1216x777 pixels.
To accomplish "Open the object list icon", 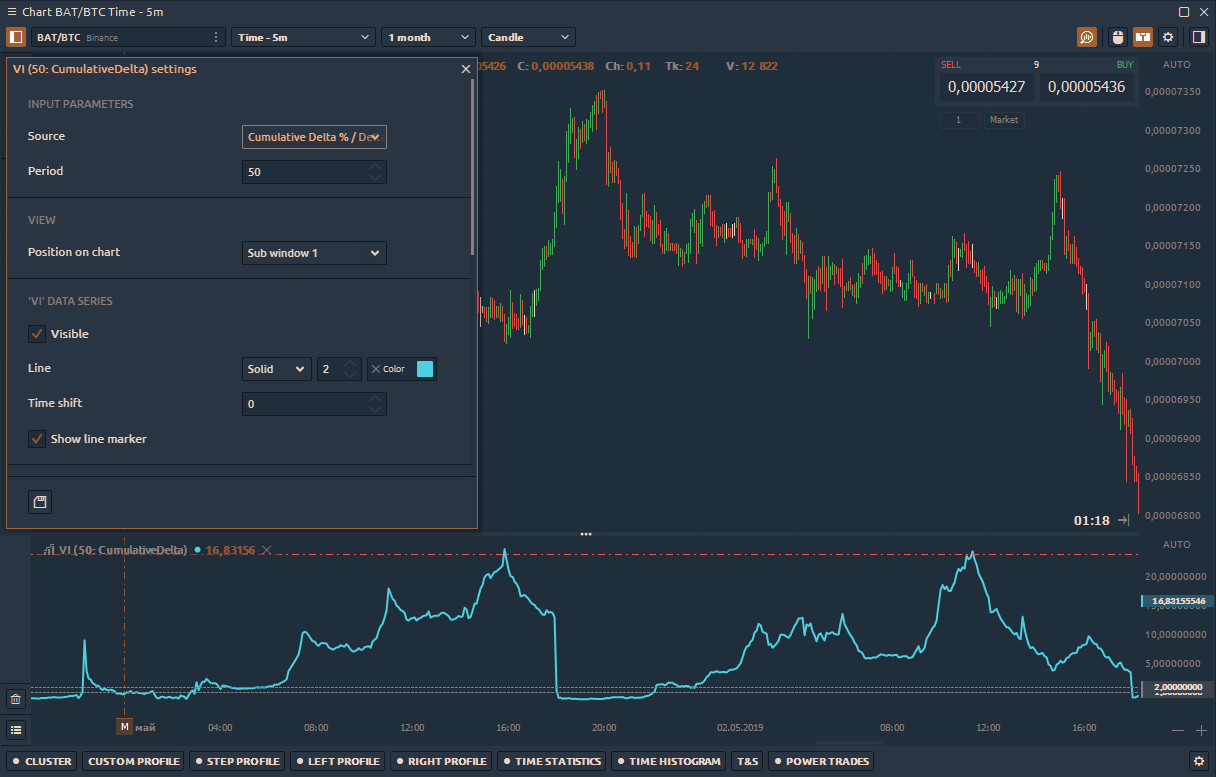I will click(x=16, y=731).
